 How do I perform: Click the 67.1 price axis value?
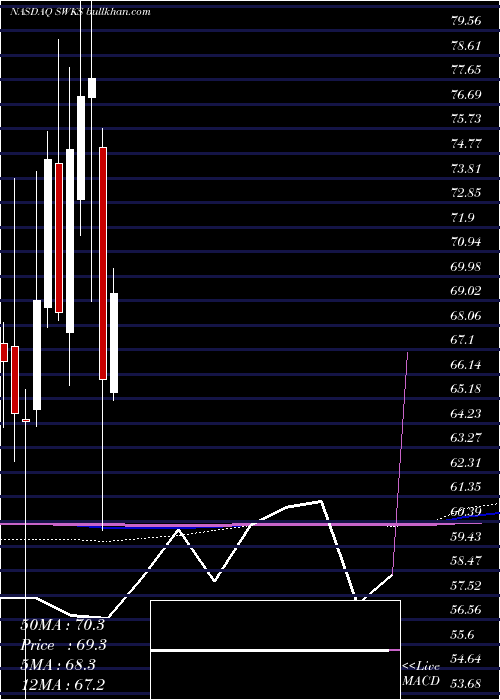(462, 341)
